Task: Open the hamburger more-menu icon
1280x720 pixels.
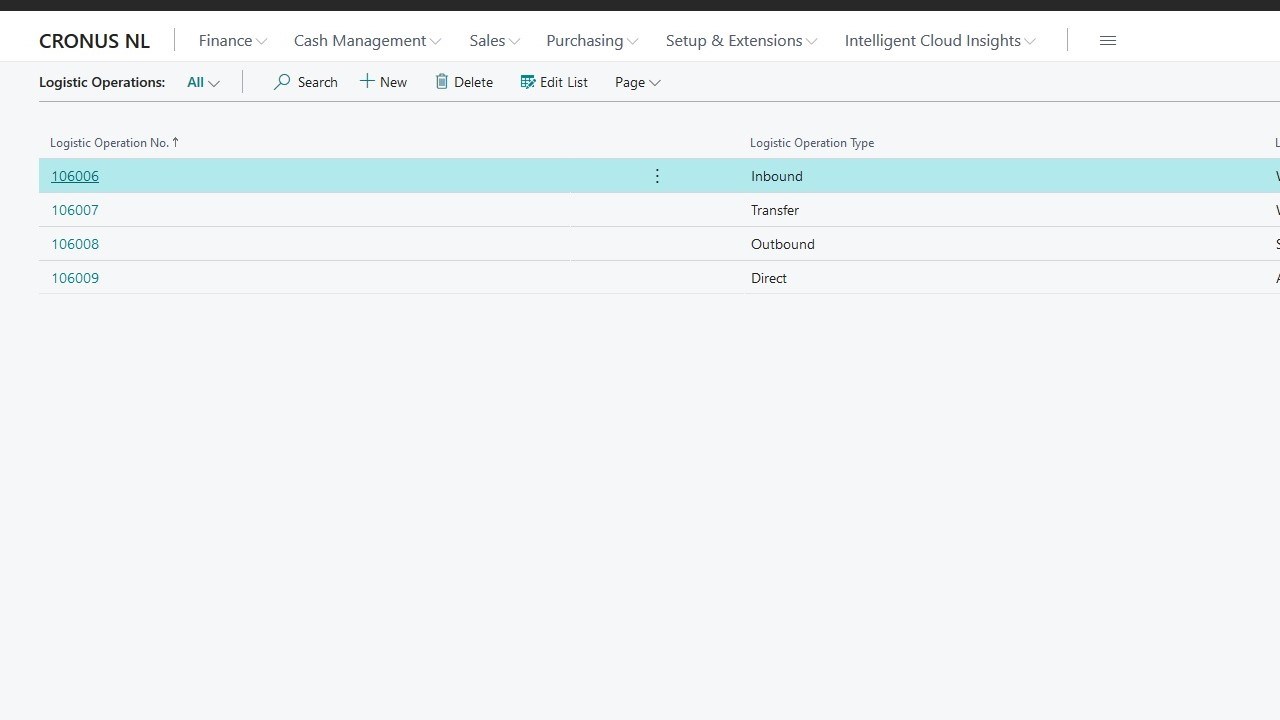Action: pyautogui.click(x=1108, y=40)
